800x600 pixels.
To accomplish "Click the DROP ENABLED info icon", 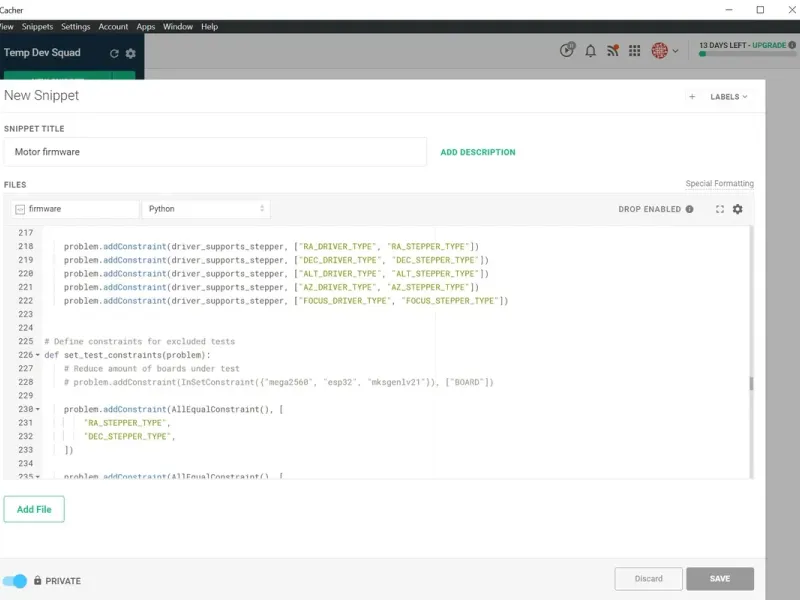I will (x=689, y=209).
